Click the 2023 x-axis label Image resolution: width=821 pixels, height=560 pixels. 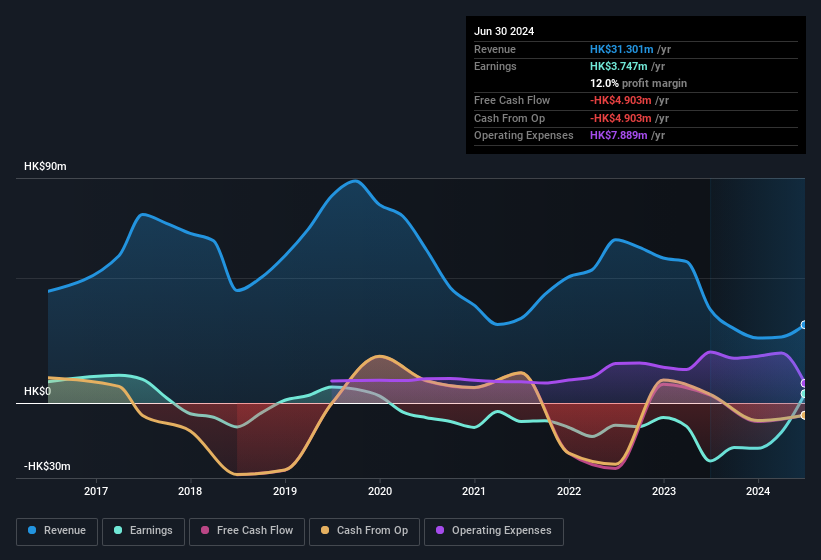(663, 491)
